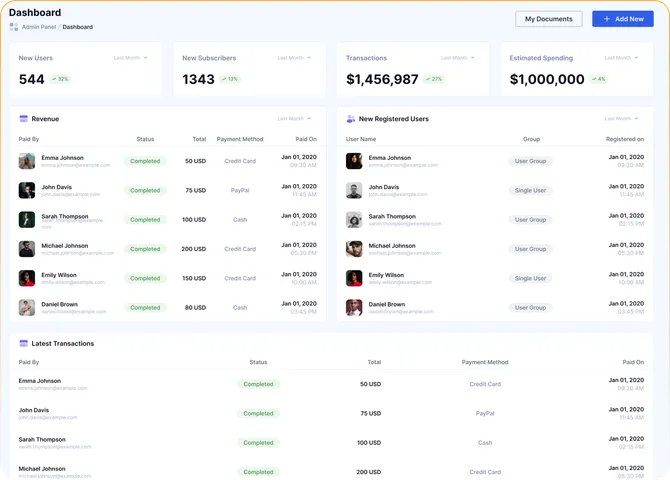Image resolution: width=670 pixels, height=480 pixels.
Task: Click the My Documents button
Action: pyautogui.click(x=549, y=19)
